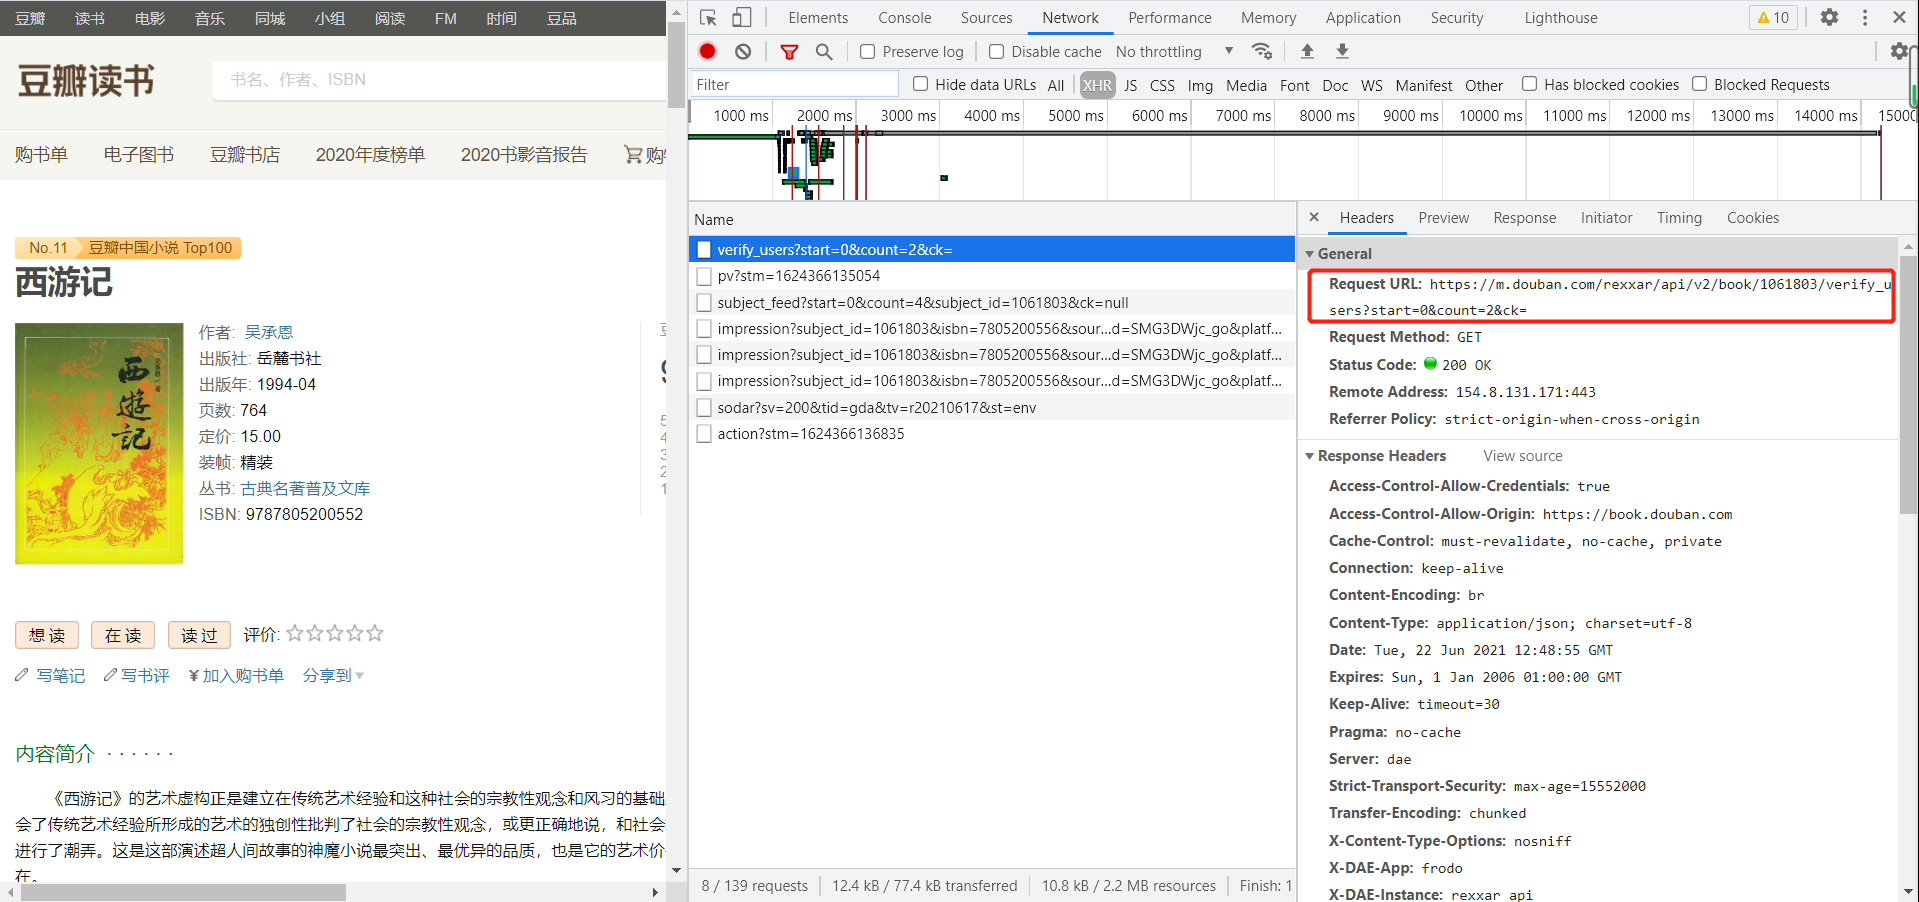Click the webpage horizontal scrollbar thumb
This screenshot has height=902, width=1919.
(183, 892)
